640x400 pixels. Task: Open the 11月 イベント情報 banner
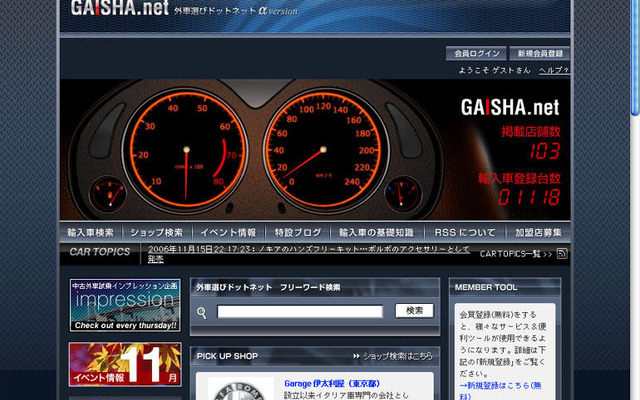click(x=125, y=364)
